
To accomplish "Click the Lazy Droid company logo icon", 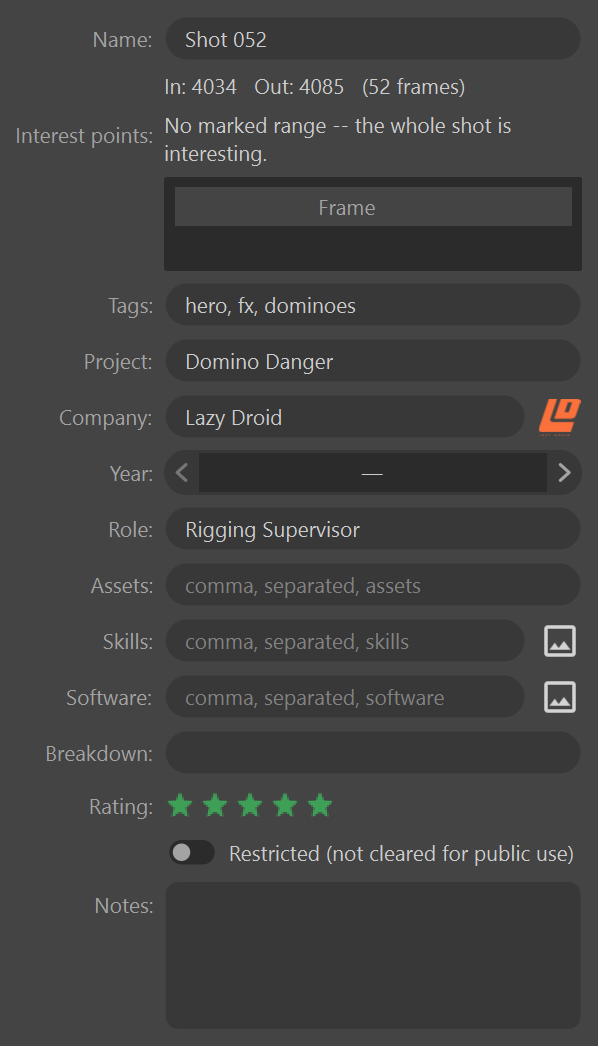I will (x=560, y=417).
